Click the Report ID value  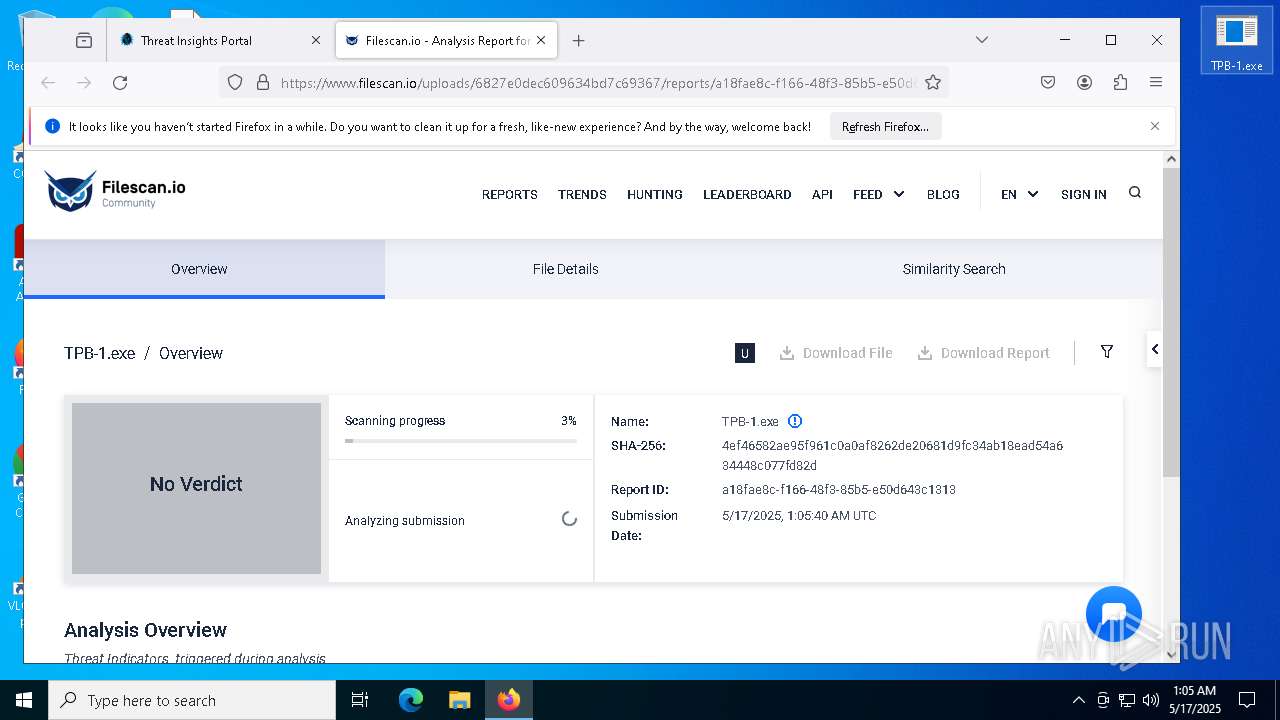(x=839, y=490)
